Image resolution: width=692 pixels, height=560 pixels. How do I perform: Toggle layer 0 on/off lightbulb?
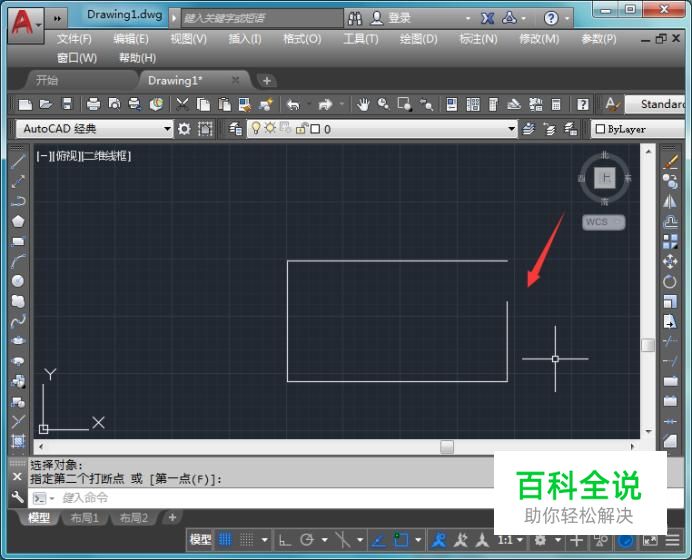[x=256, y=128]
